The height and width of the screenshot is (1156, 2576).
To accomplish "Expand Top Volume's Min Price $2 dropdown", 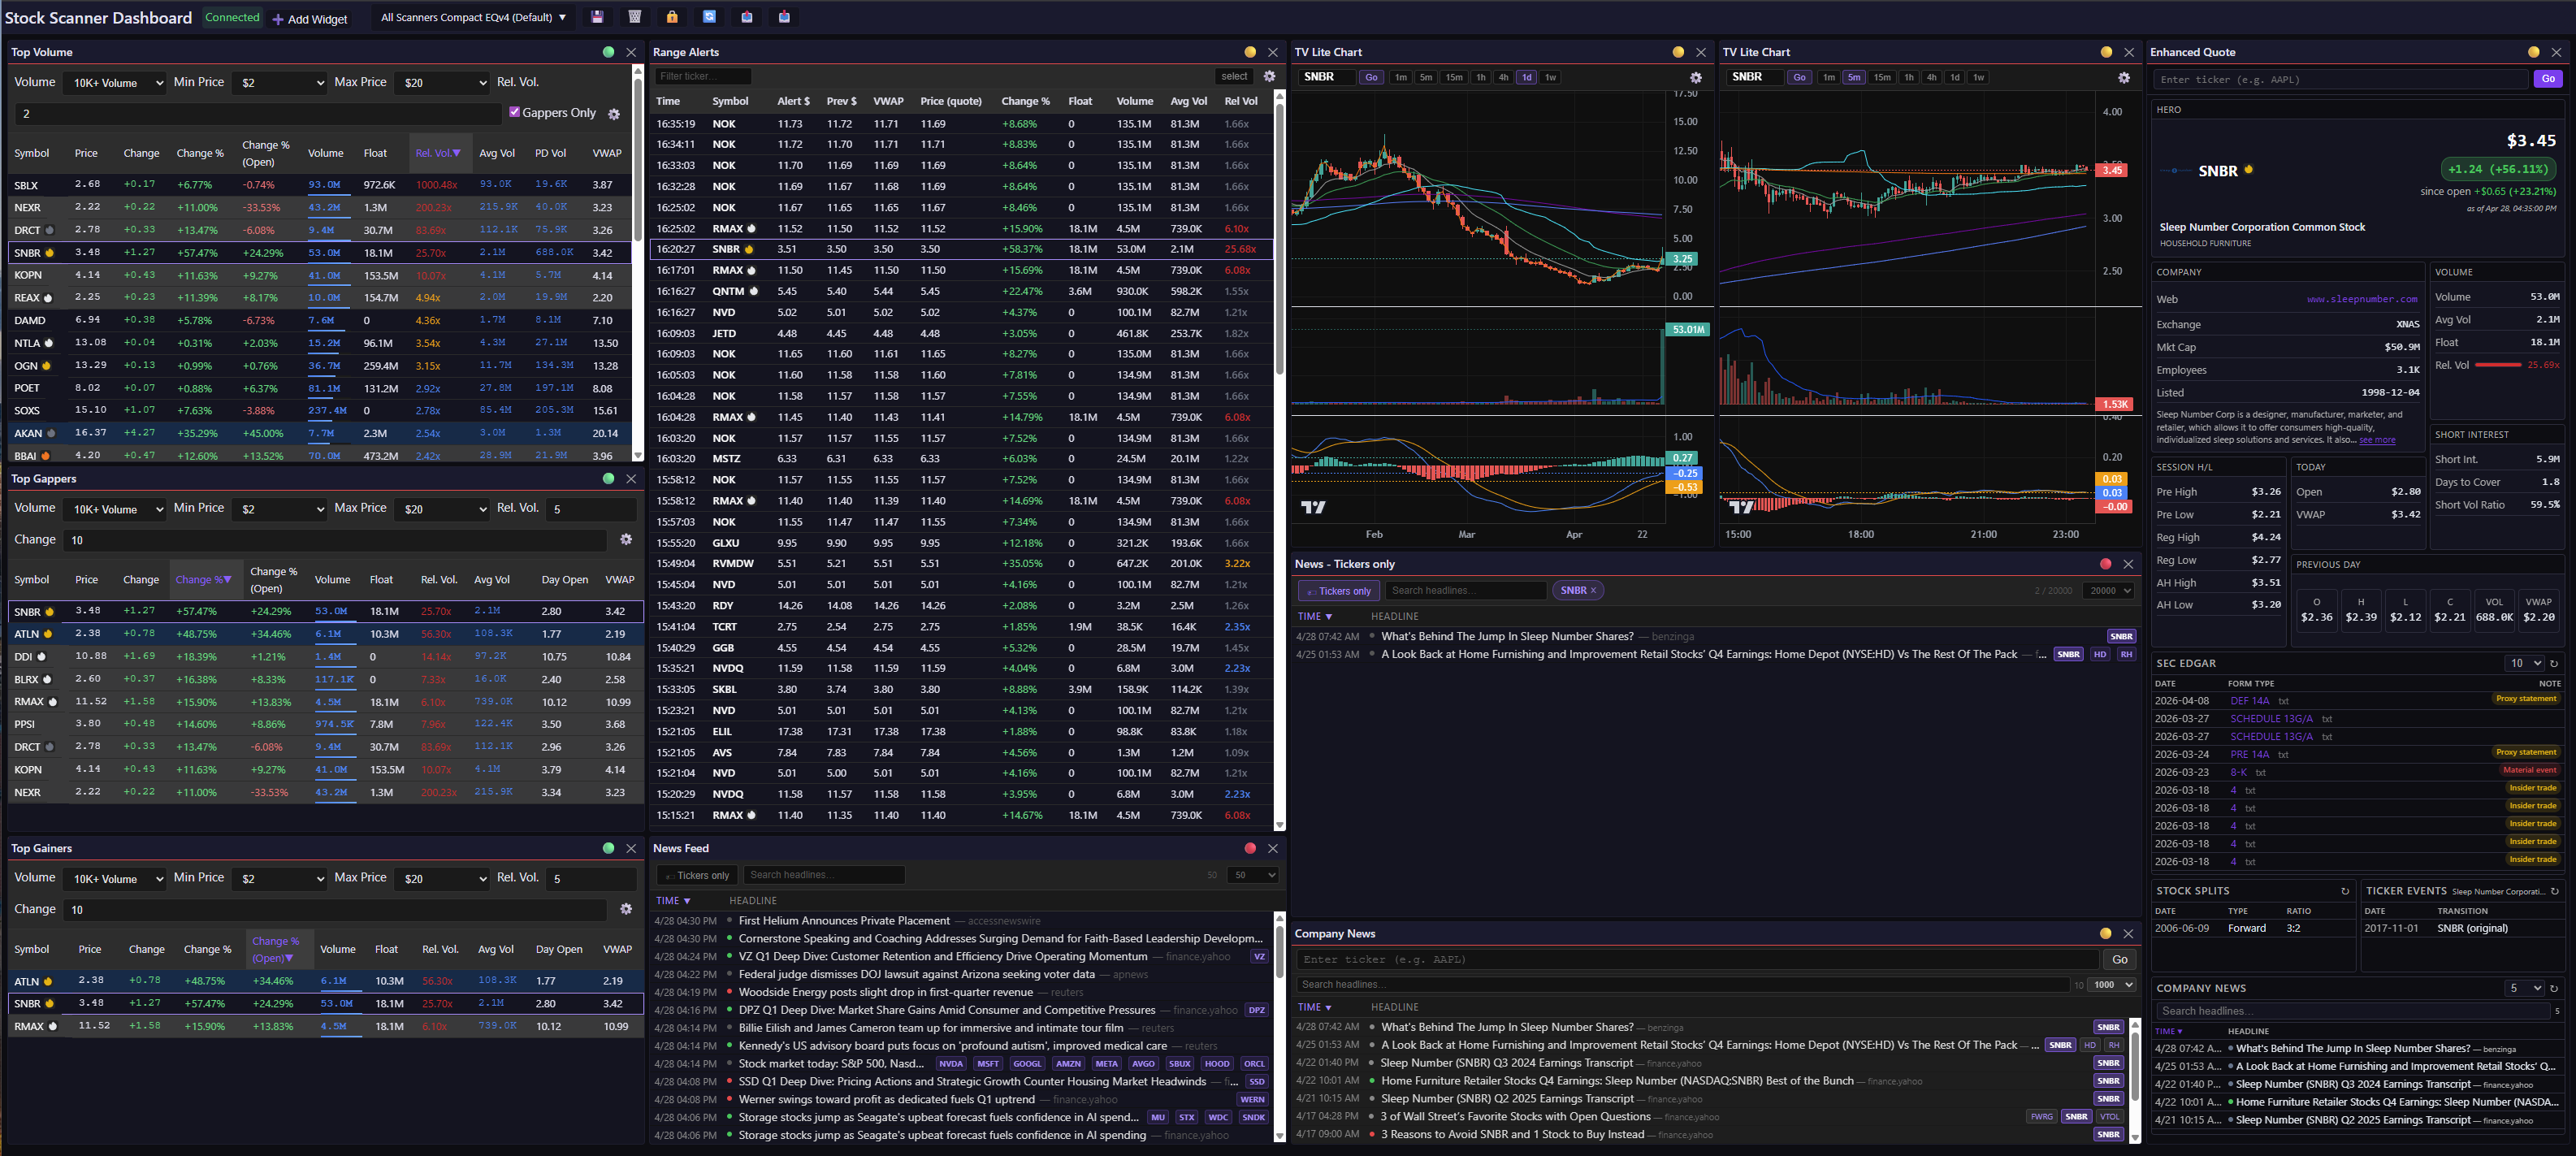I will tap(279, 83).
